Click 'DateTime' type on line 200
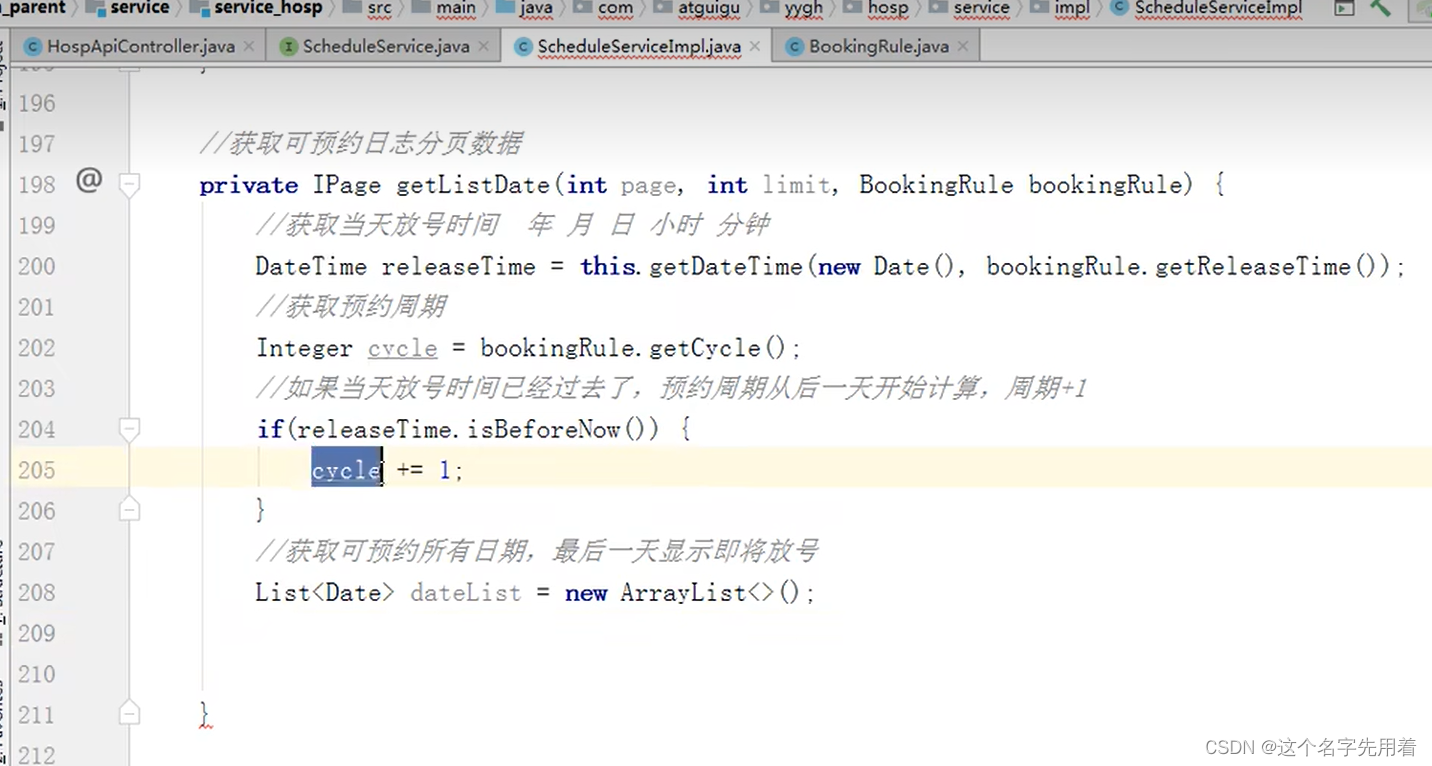 (311, 267)
